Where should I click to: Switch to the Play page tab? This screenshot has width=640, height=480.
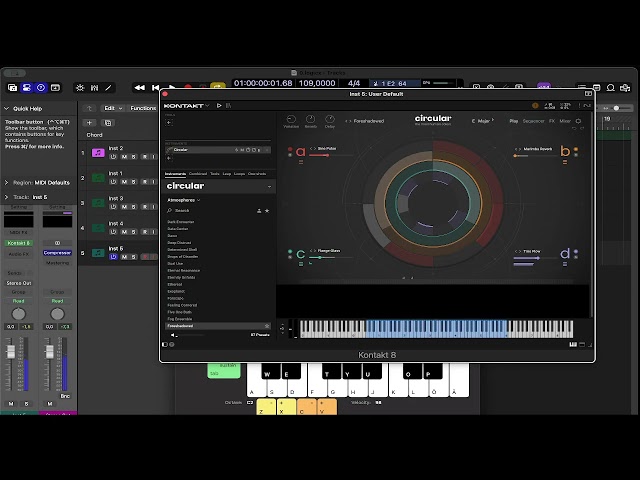coord(514,121)
